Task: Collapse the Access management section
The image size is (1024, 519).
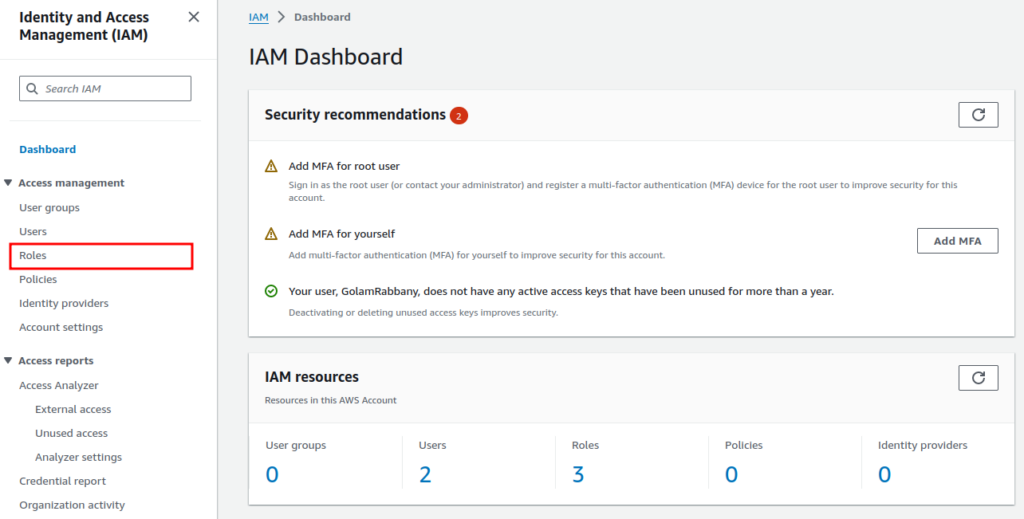Action: (8, 183)
